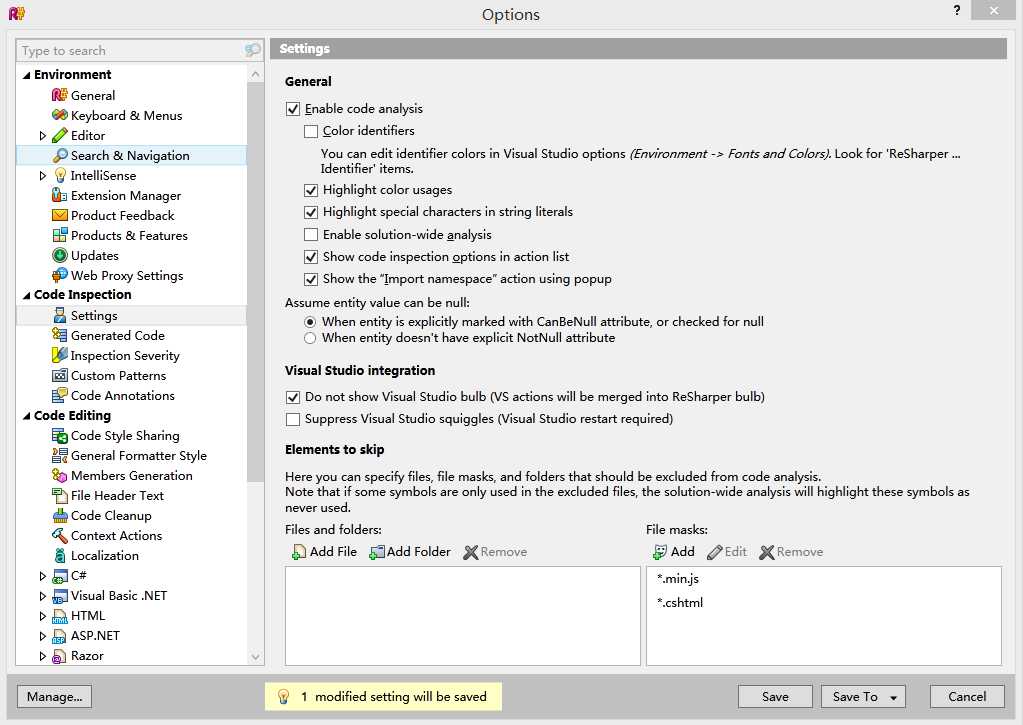The height and width of the screenshot is (725, 1023).
Task: Toggle Highlight color usages checkbox
Action: coord(311,190)
